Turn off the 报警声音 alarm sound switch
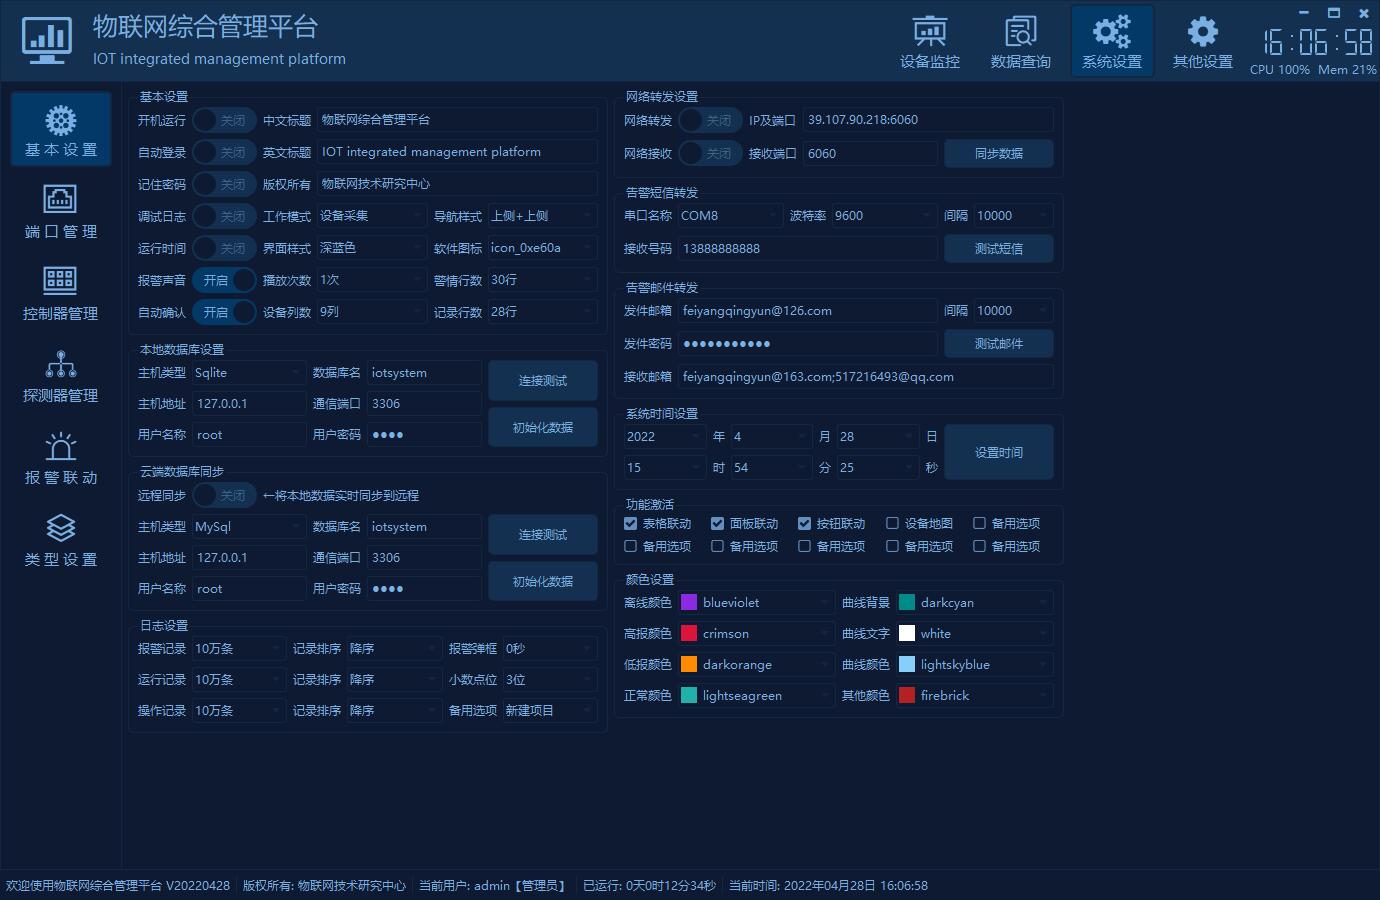Screen dimensions: 1380x900 (224, 281)
